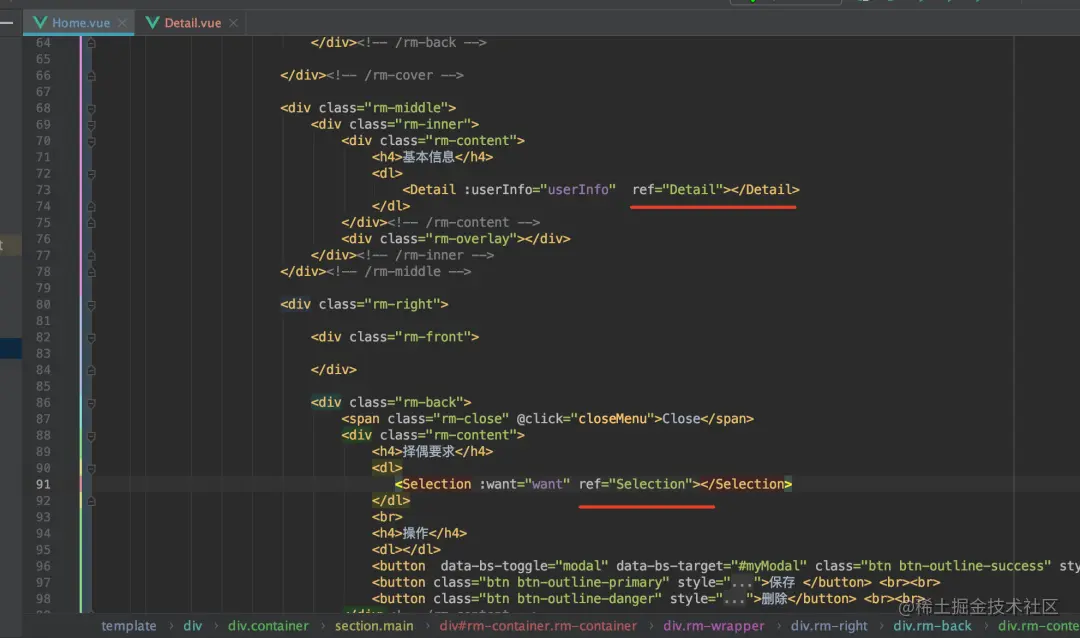
Task: Switch to the Home.vue tab
Action: 81,23
